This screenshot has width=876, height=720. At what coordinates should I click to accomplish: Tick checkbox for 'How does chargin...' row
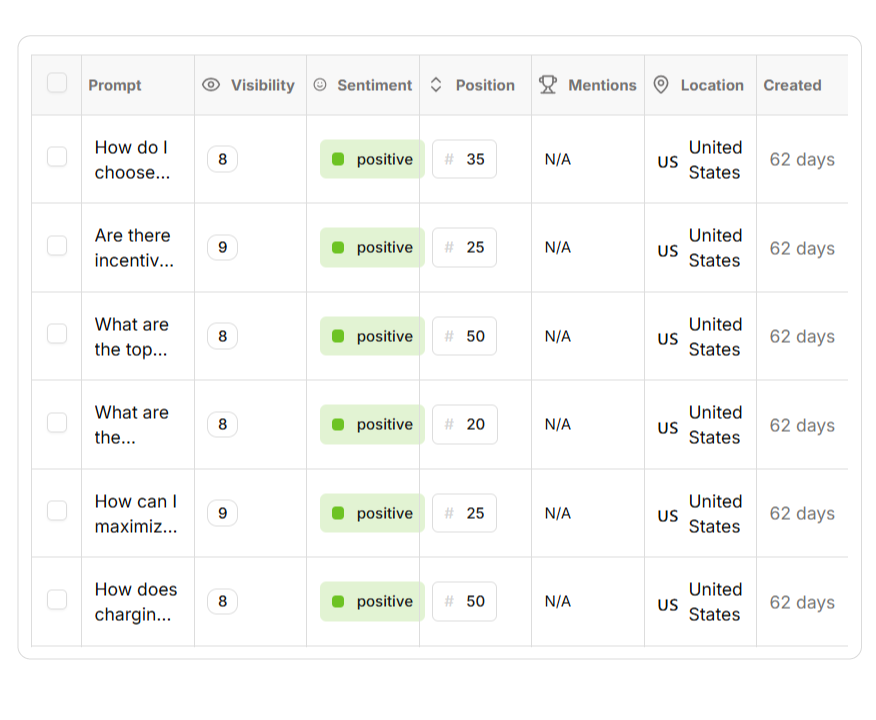(57, 600)
